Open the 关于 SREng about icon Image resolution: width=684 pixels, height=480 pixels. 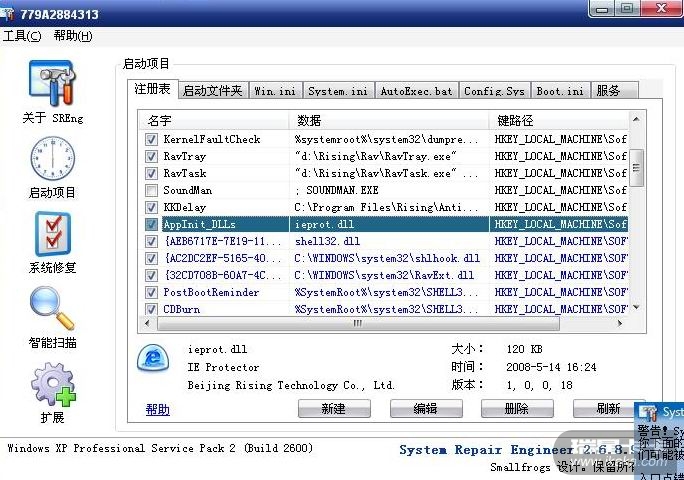pyautogui.click(x=52, y=84)
